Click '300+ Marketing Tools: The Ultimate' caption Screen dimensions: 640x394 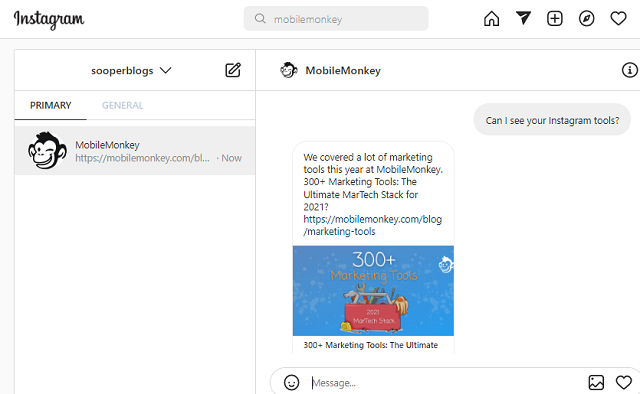[371, 345]
